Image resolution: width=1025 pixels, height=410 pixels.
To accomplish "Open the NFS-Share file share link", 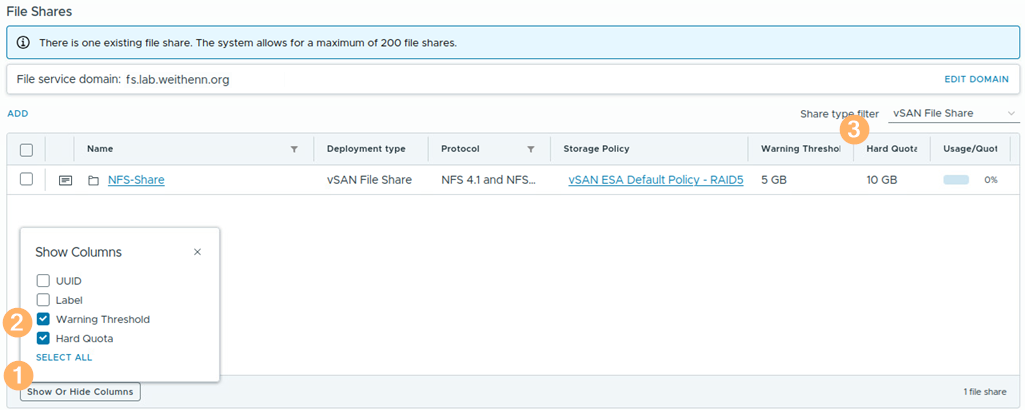I will tap(136, 180).
